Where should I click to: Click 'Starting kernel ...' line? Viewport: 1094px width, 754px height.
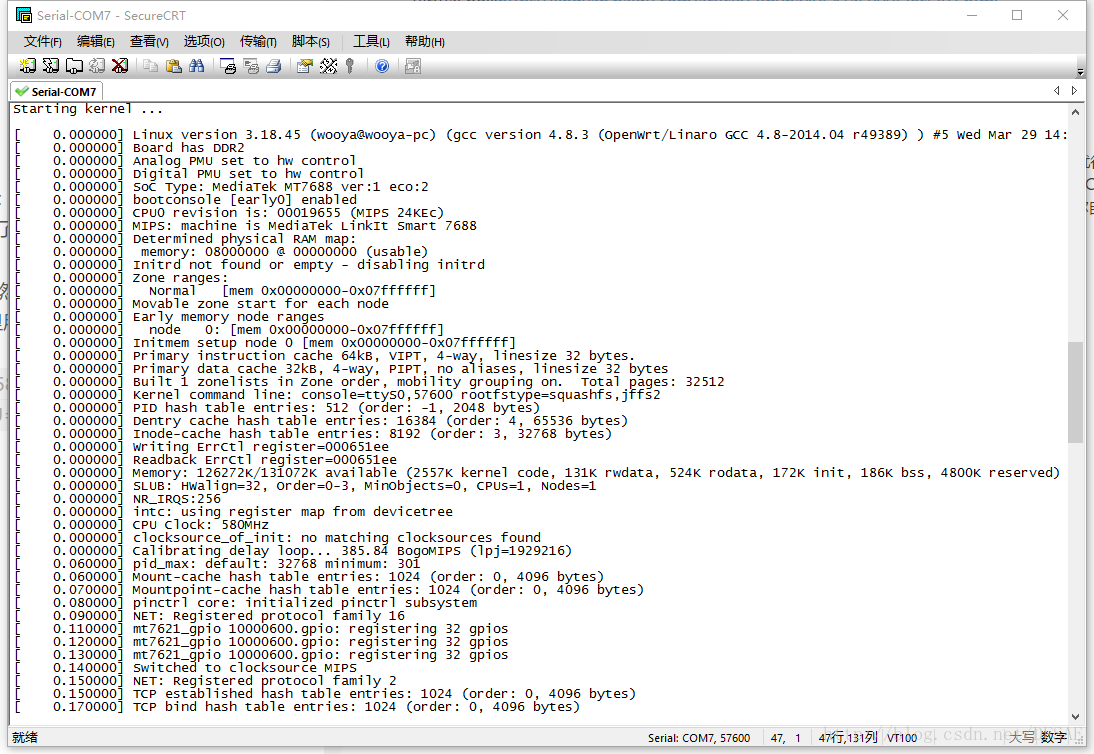pos(88,109)
